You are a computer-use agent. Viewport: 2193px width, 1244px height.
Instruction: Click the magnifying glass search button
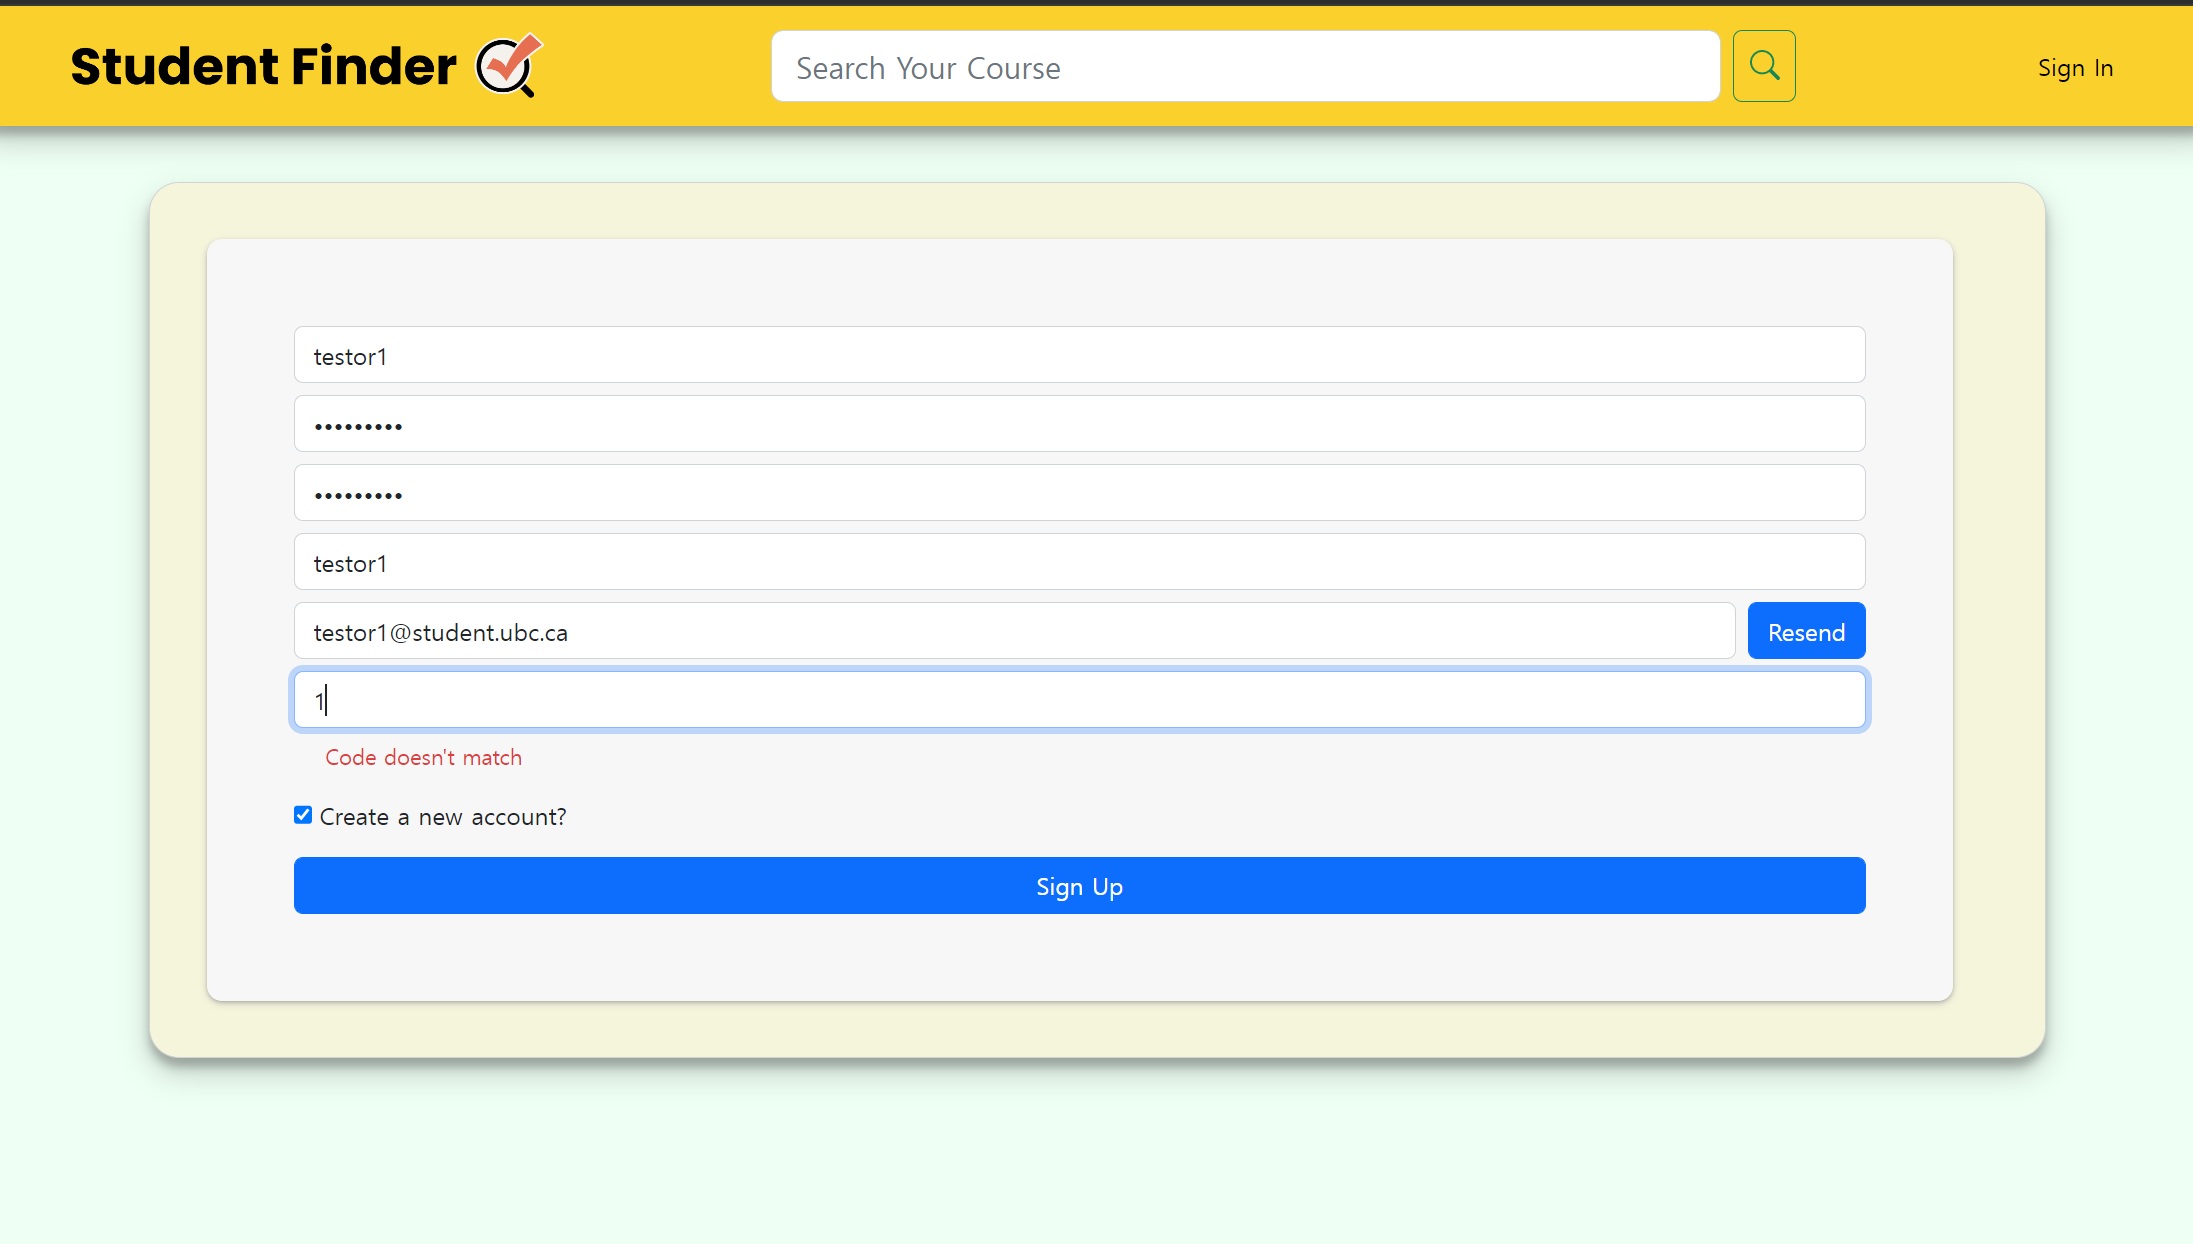coord(1763,66)
